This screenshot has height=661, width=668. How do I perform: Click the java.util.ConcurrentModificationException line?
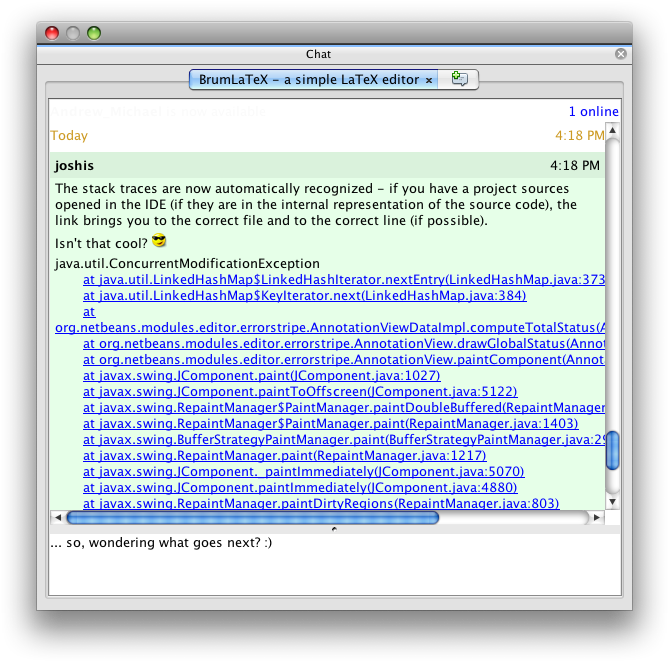click(187, 264)
